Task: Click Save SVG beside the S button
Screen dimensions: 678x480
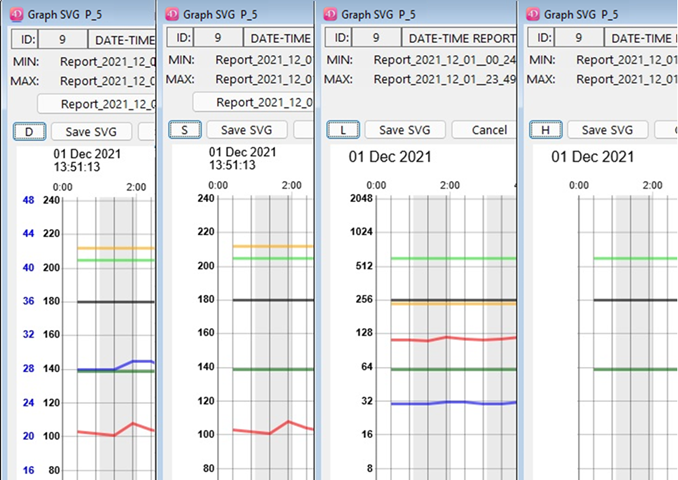Action: (247, 130)
